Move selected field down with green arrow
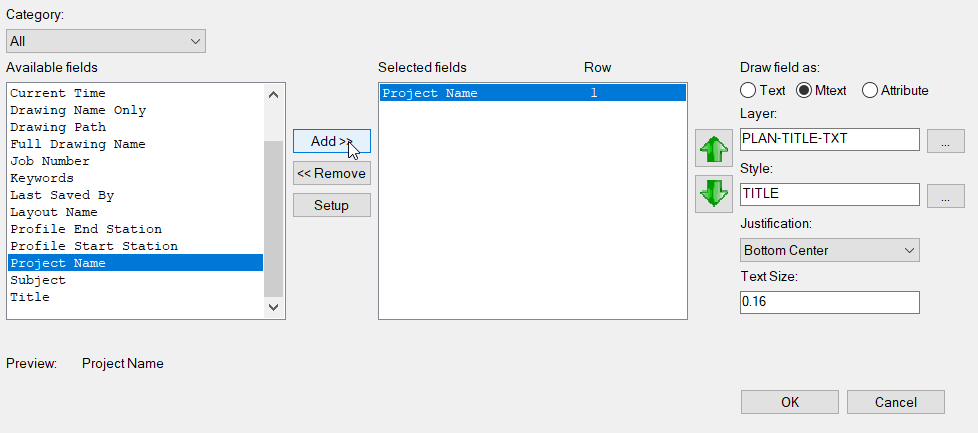 714,196
